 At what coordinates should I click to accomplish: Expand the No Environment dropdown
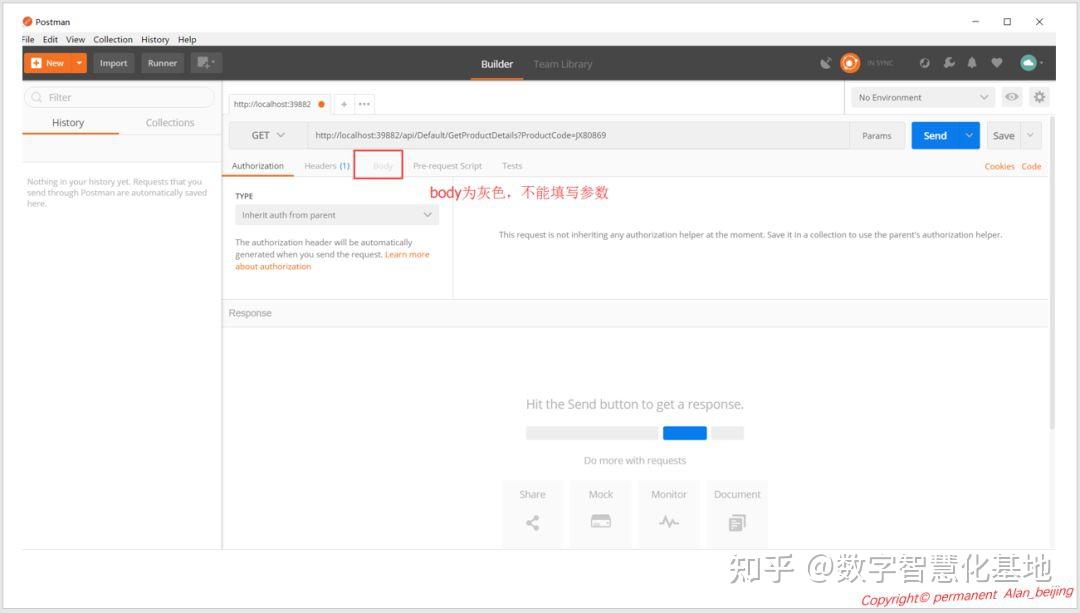[921, 96]
